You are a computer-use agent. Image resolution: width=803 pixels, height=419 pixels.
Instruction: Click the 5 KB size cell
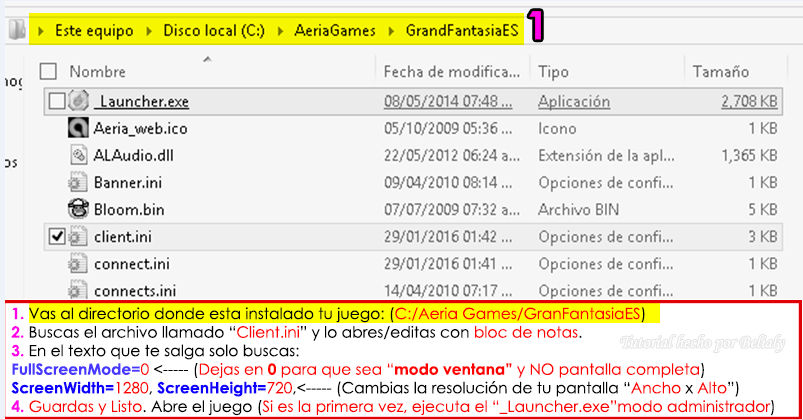coord(763,210)
